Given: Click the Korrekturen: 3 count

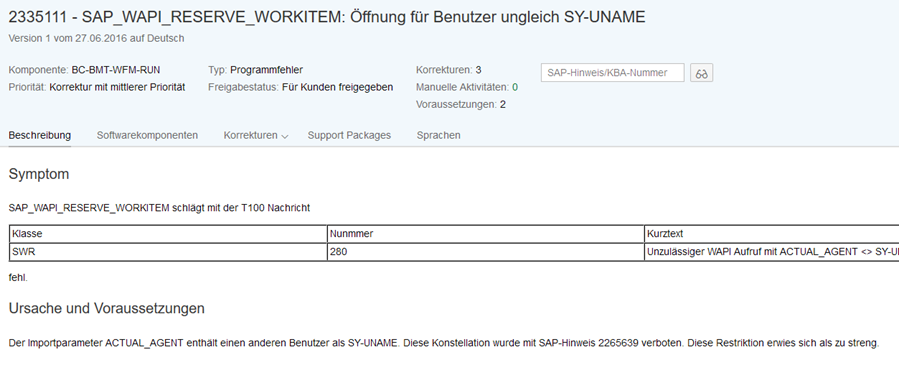Looking at the screenshot, I should pyautogui.click(x=478, y=70).
